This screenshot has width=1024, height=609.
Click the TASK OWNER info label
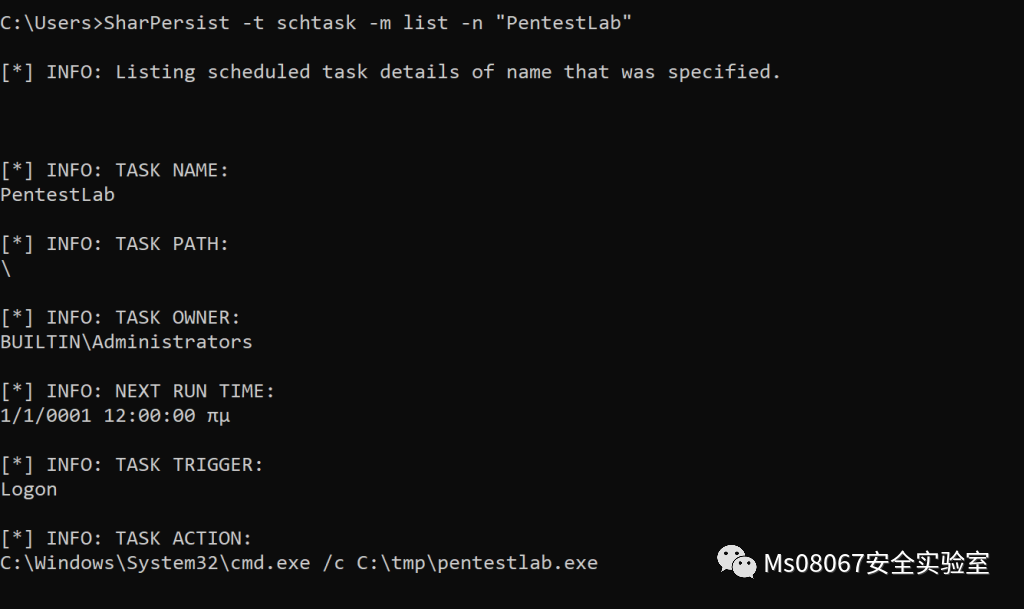pos(121,318)
